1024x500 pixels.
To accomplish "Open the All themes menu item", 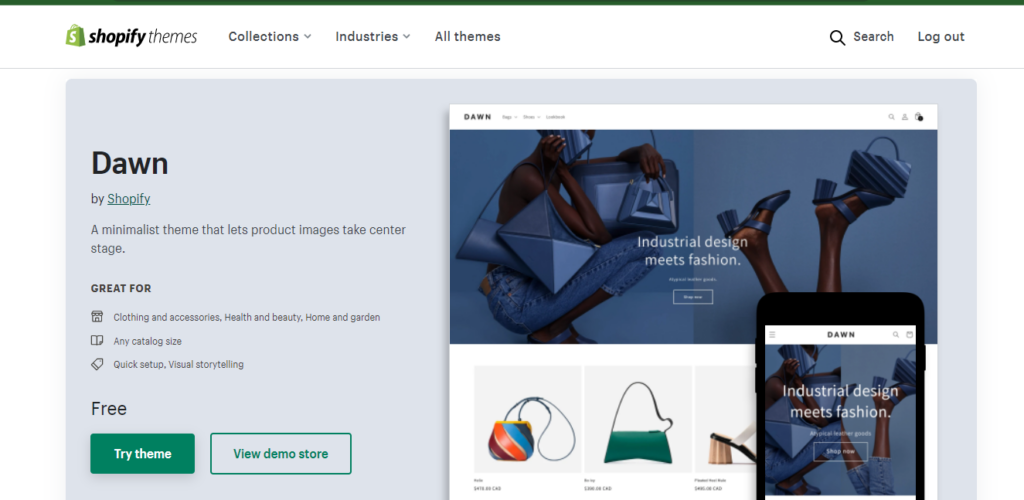I will (468, 37).
